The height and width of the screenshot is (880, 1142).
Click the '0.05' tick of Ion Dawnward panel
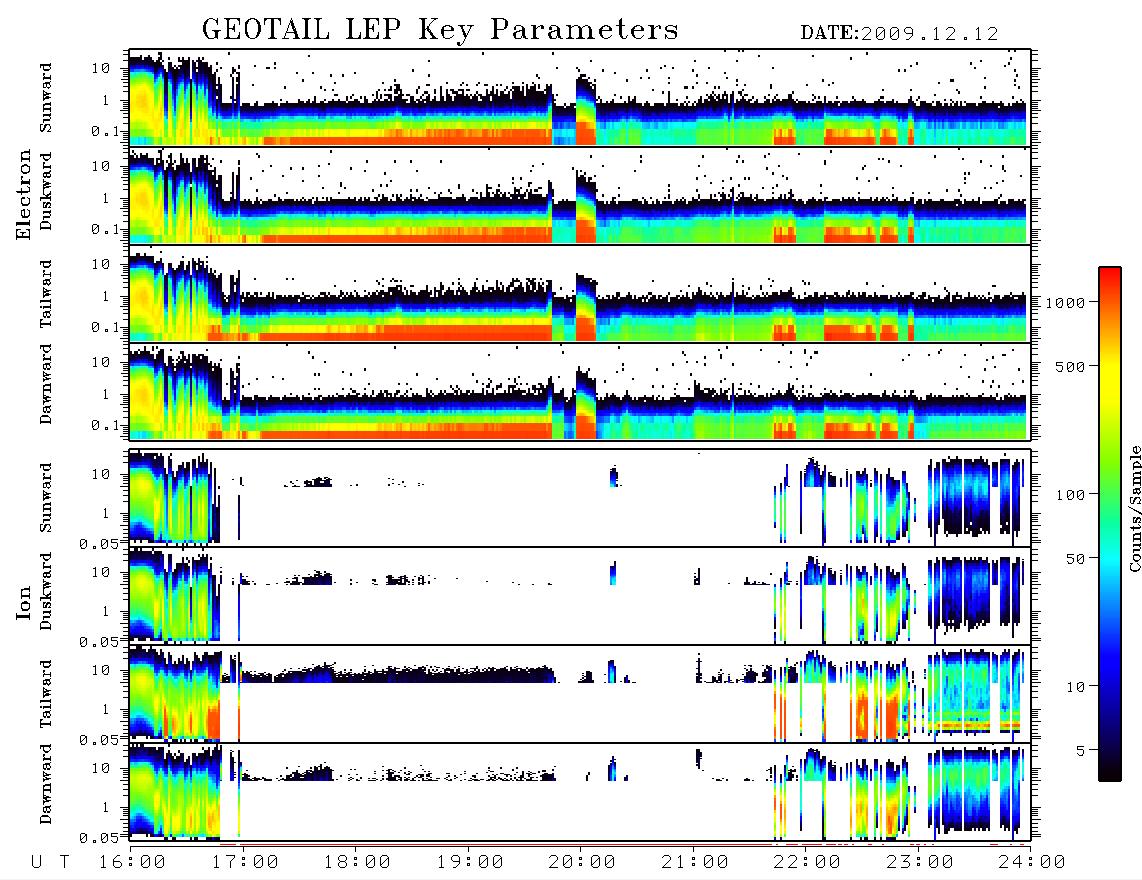tap(99, 838)
